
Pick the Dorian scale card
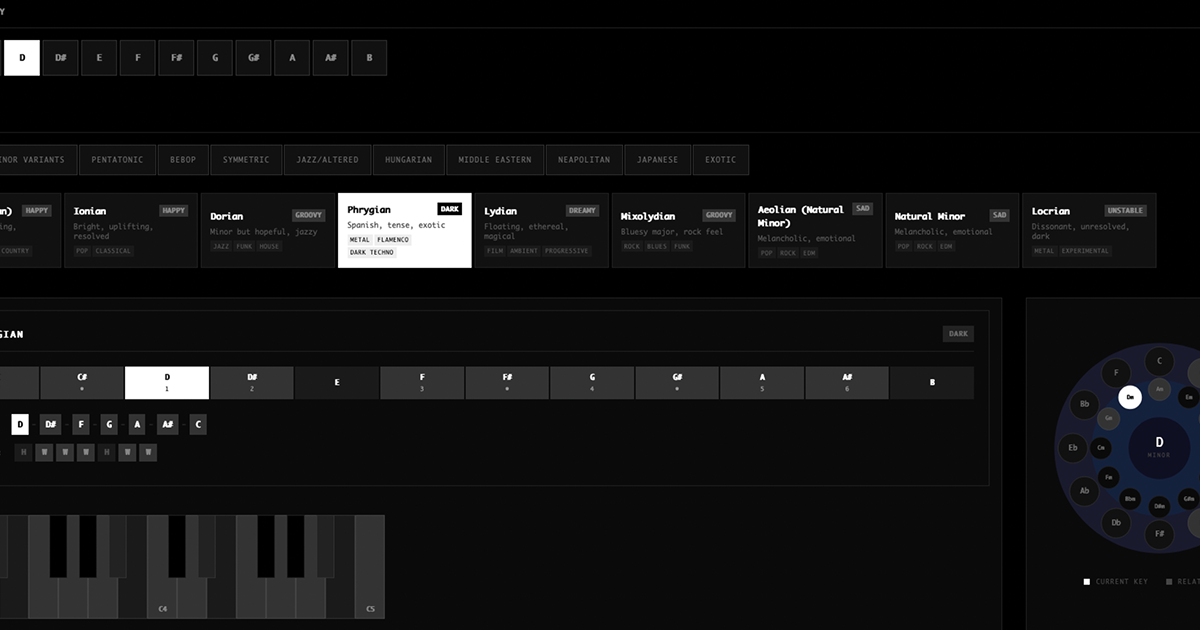pyautogui.click(x=267, y=230)
